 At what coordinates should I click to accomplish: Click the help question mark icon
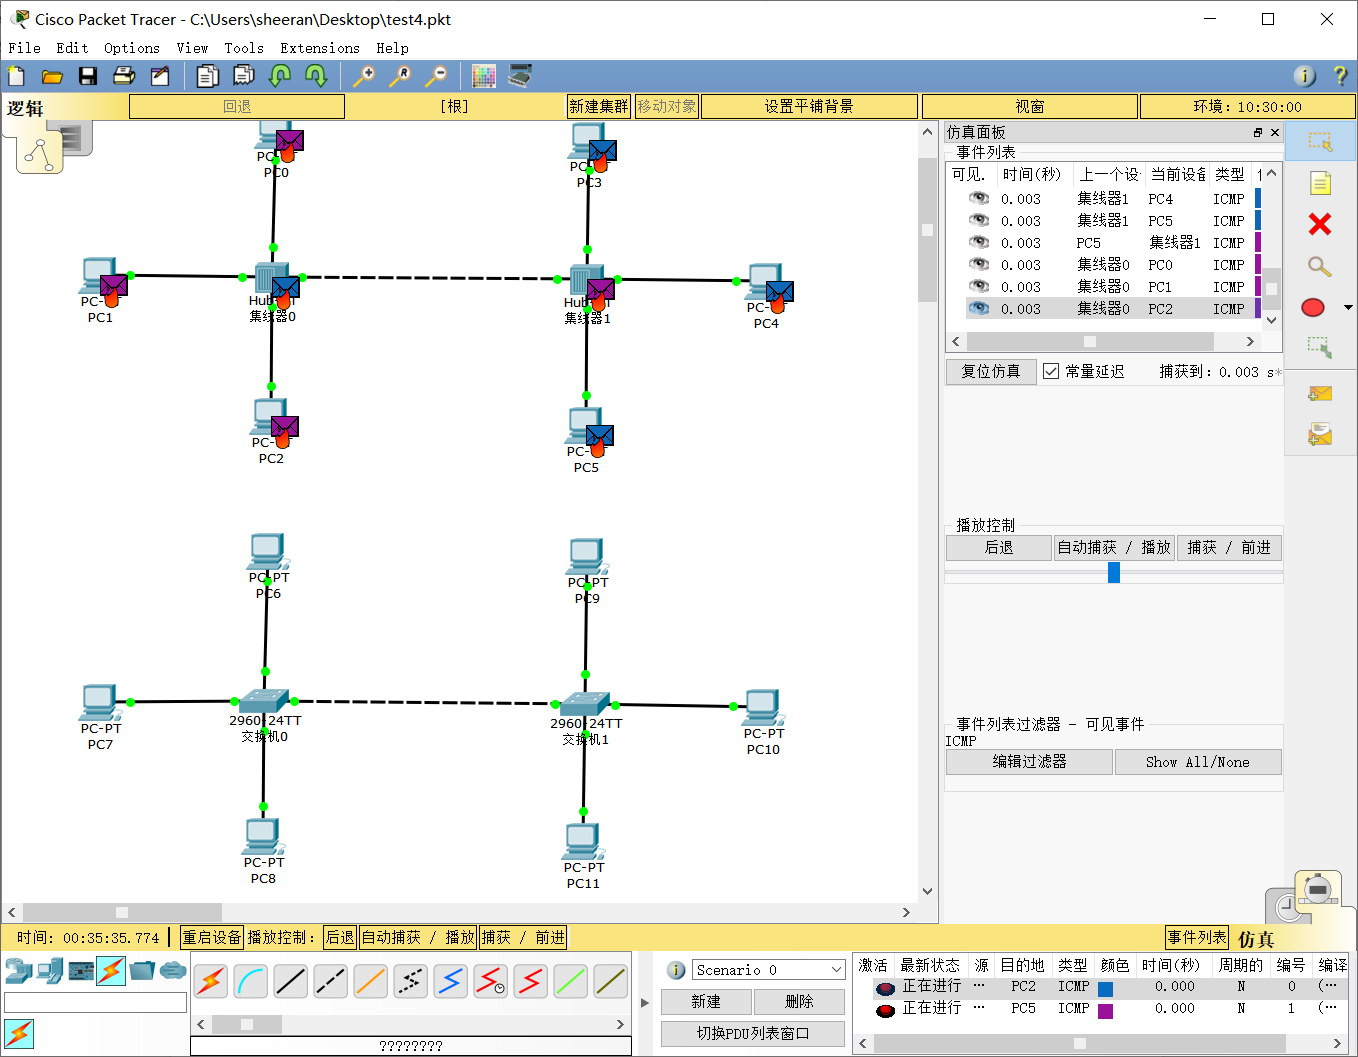1341,76
